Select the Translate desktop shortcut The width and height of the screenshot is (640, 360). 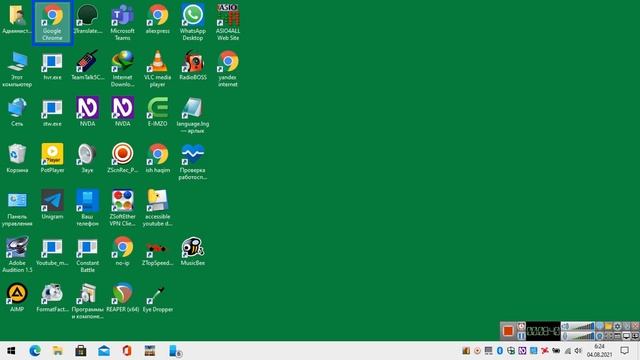tap(87, 20)
